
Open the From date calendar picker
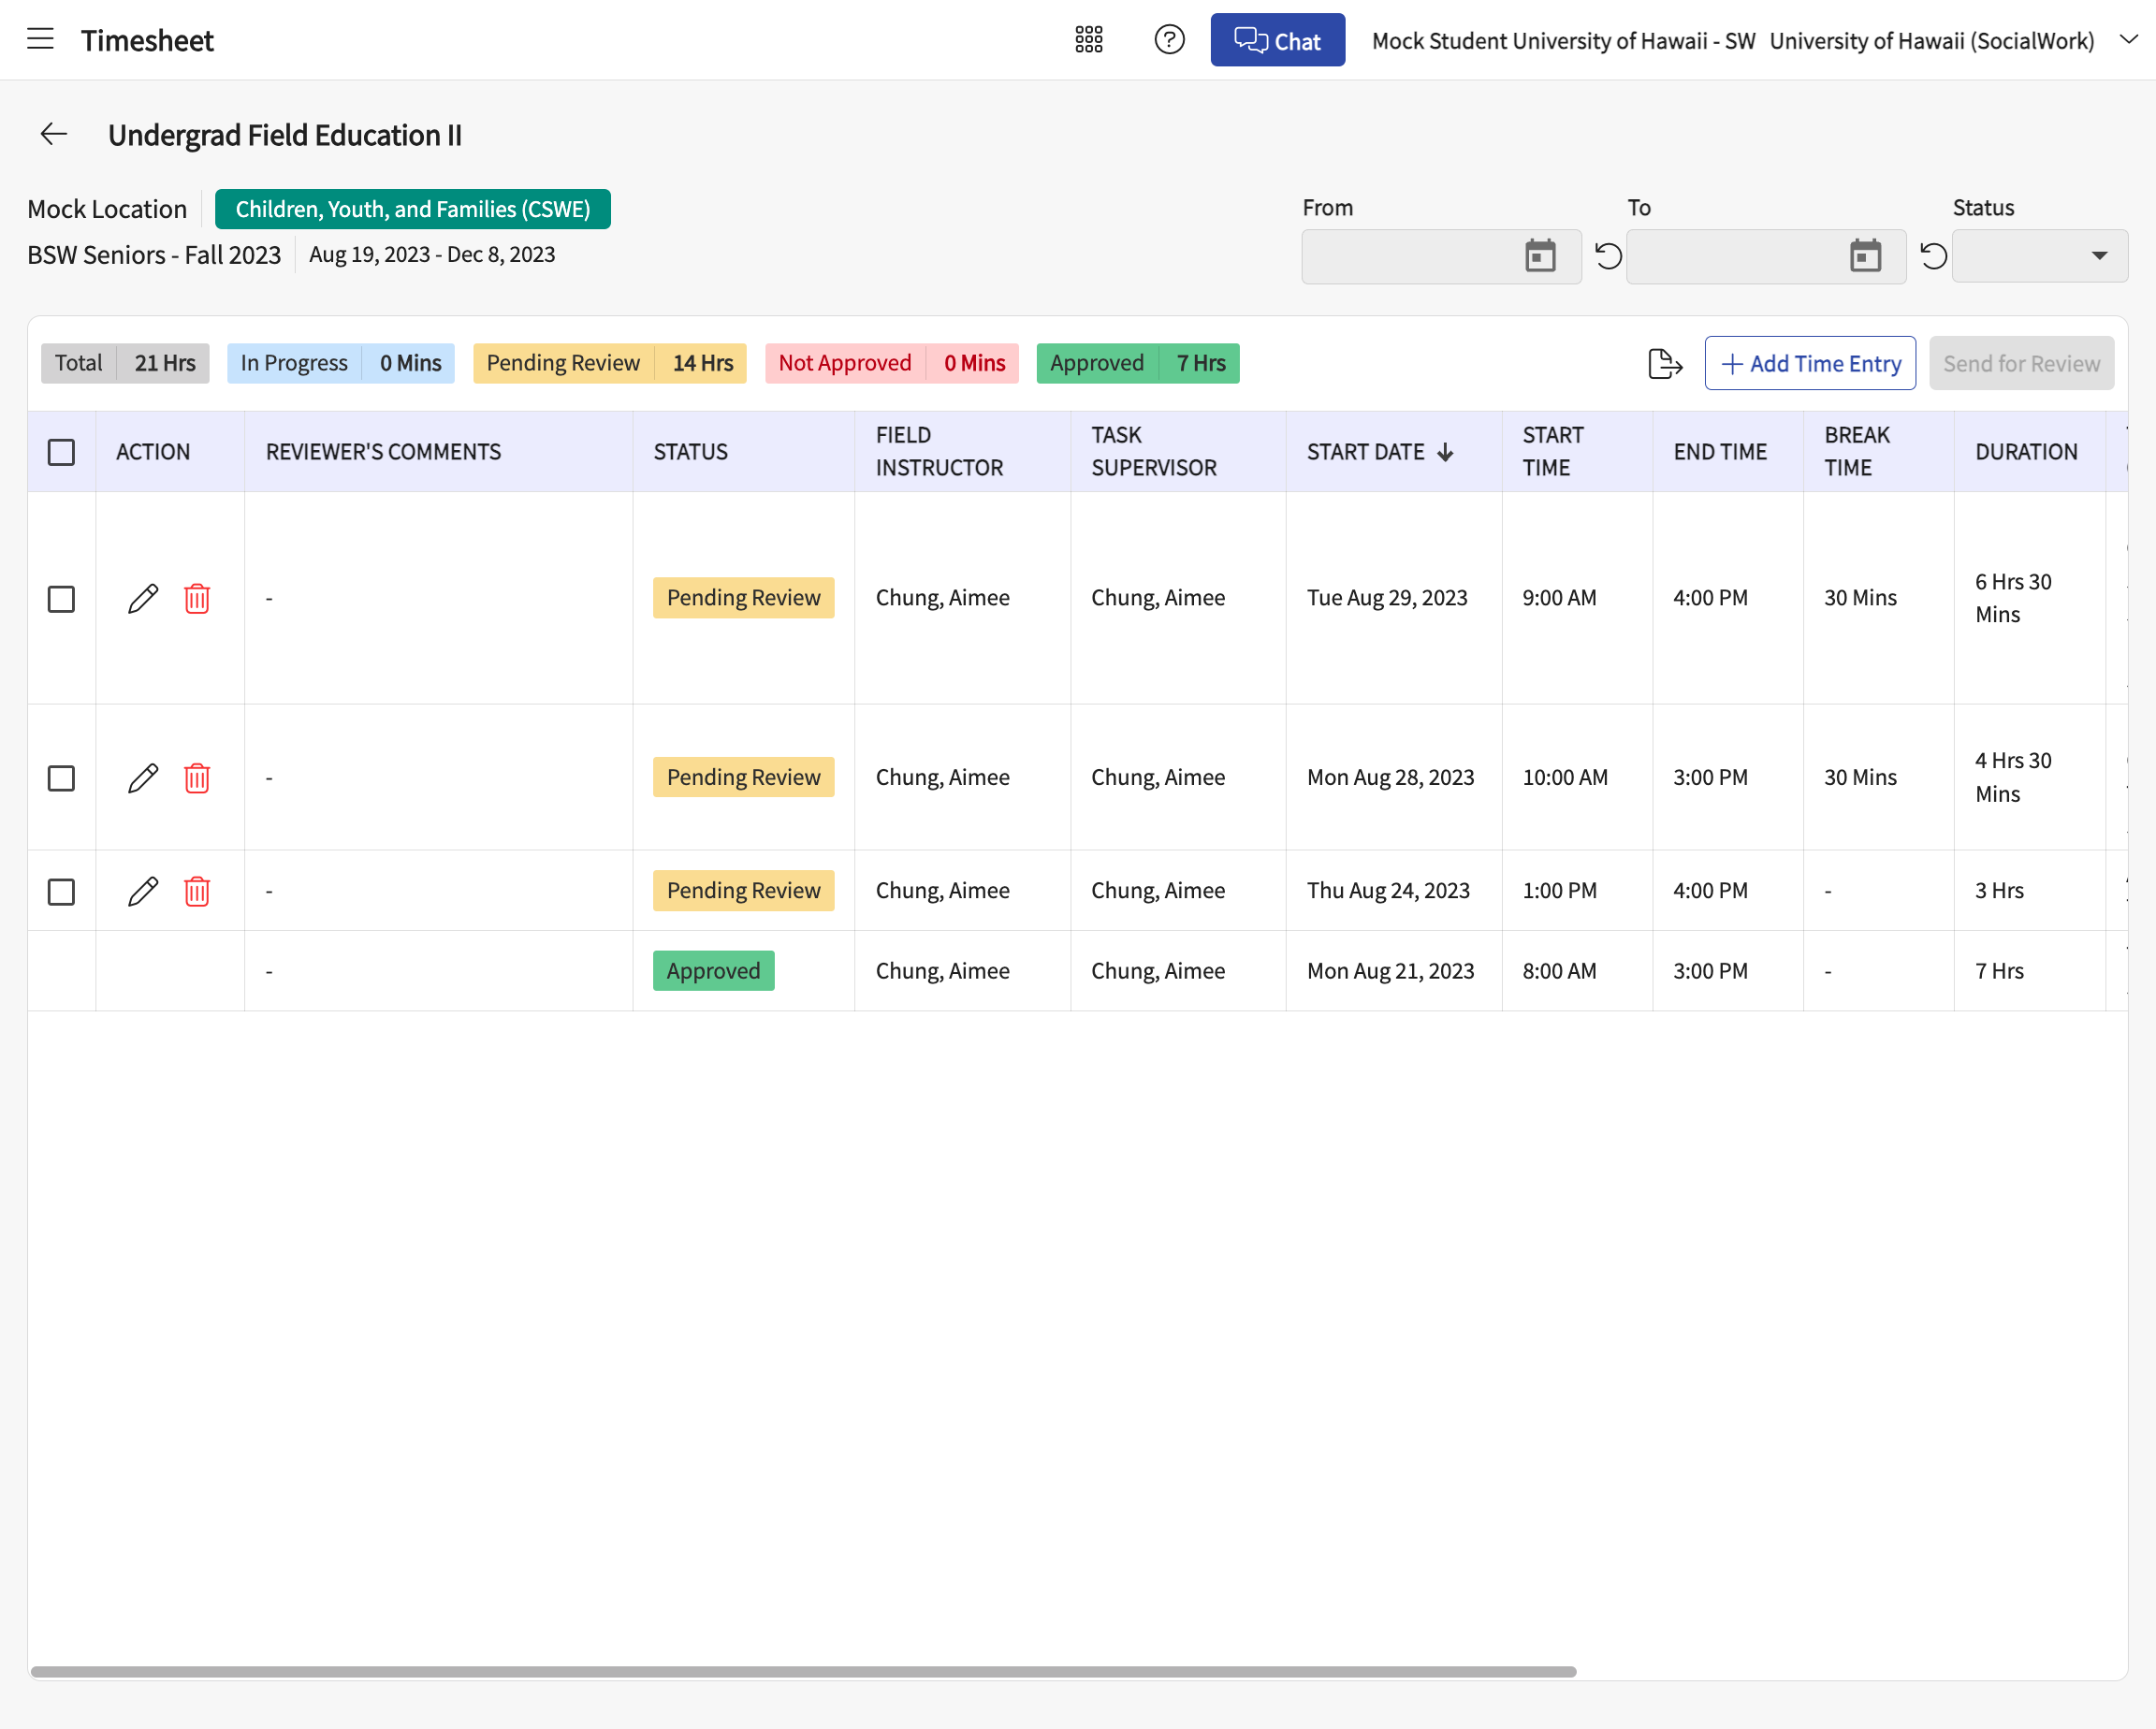[x=1540, y=256]
